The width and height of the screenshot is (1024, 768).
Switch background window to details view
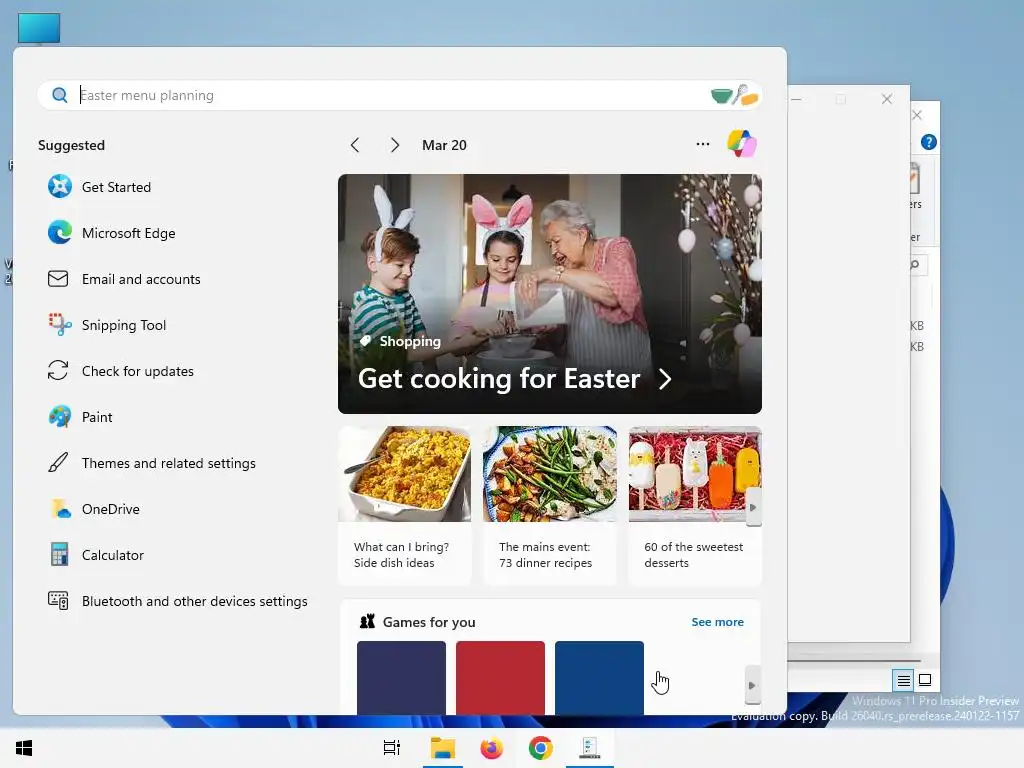[903, 680]
